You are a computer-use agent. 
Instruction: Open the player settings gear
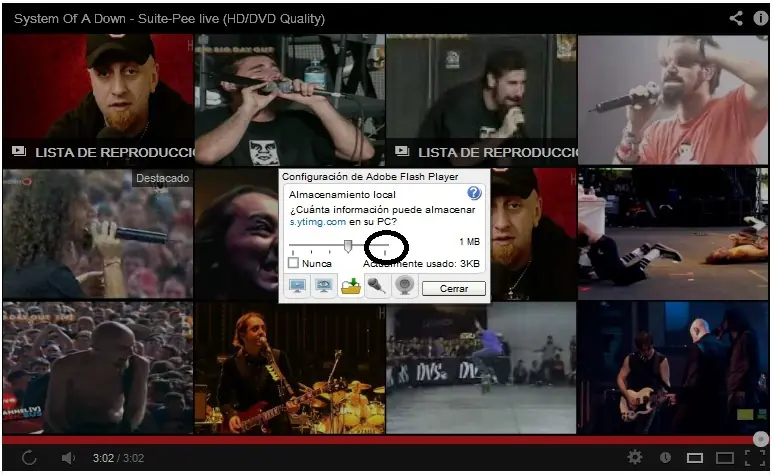635,457
